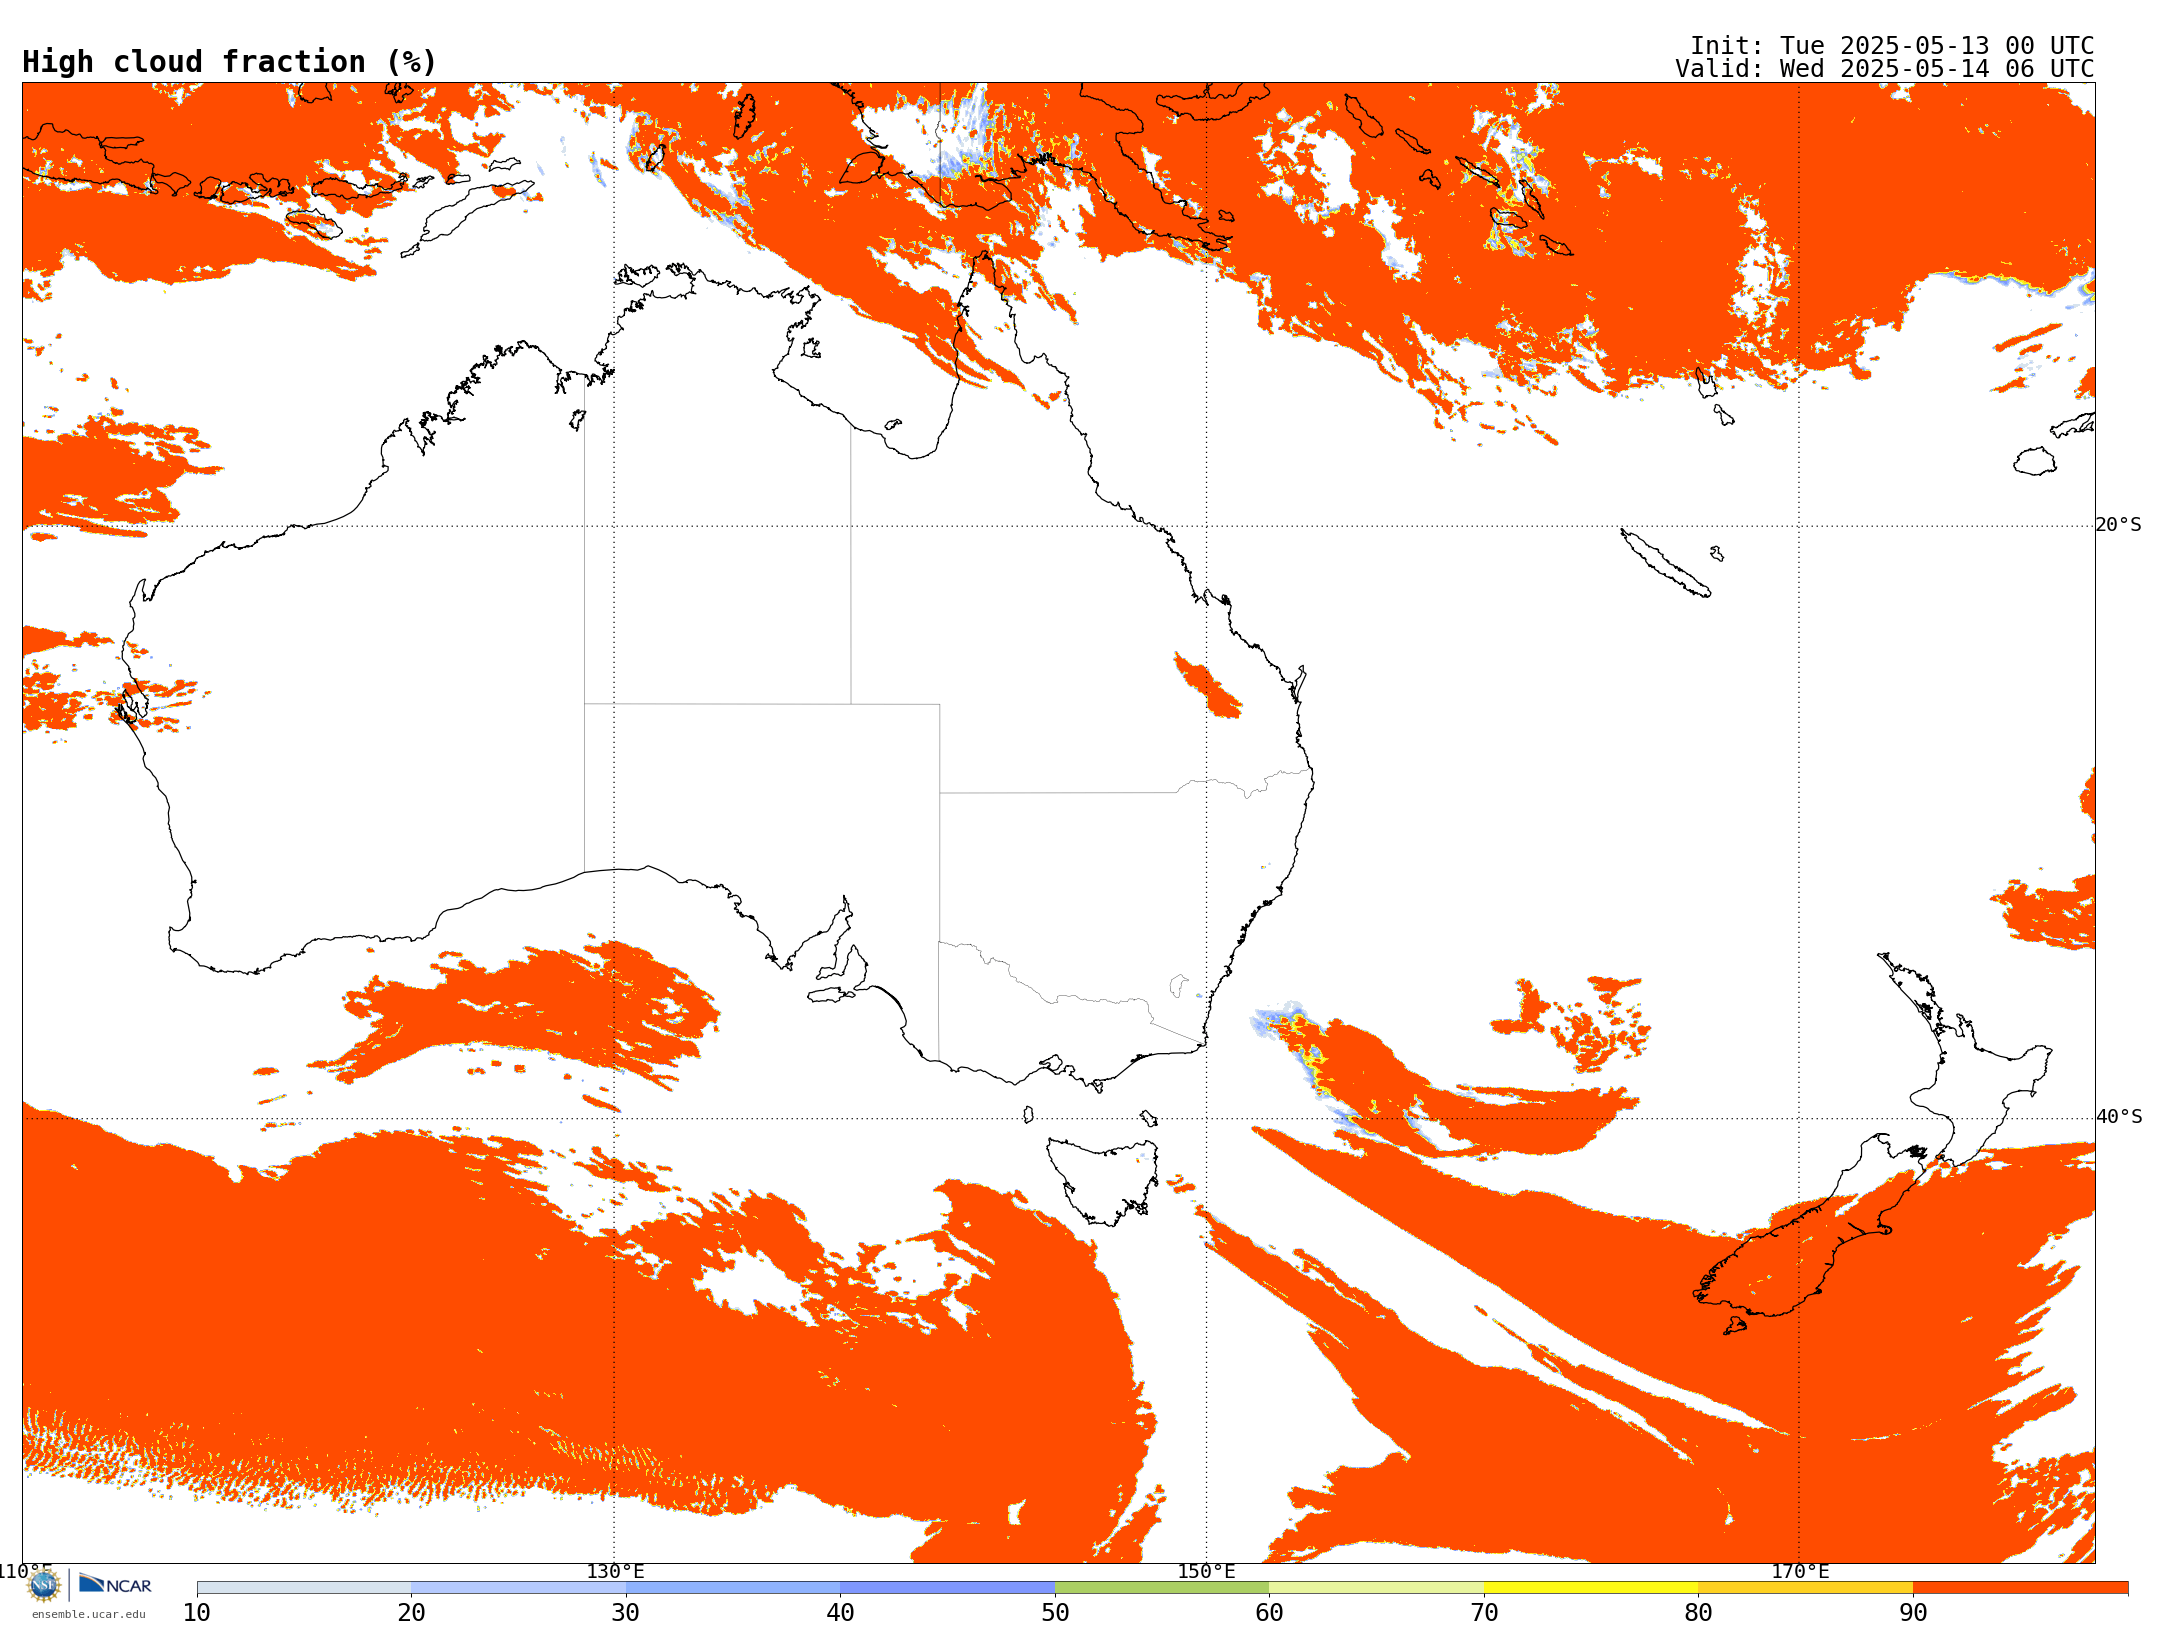Click the 170°E longitude label
2160x1626 pixels.
(1800, 1571)
